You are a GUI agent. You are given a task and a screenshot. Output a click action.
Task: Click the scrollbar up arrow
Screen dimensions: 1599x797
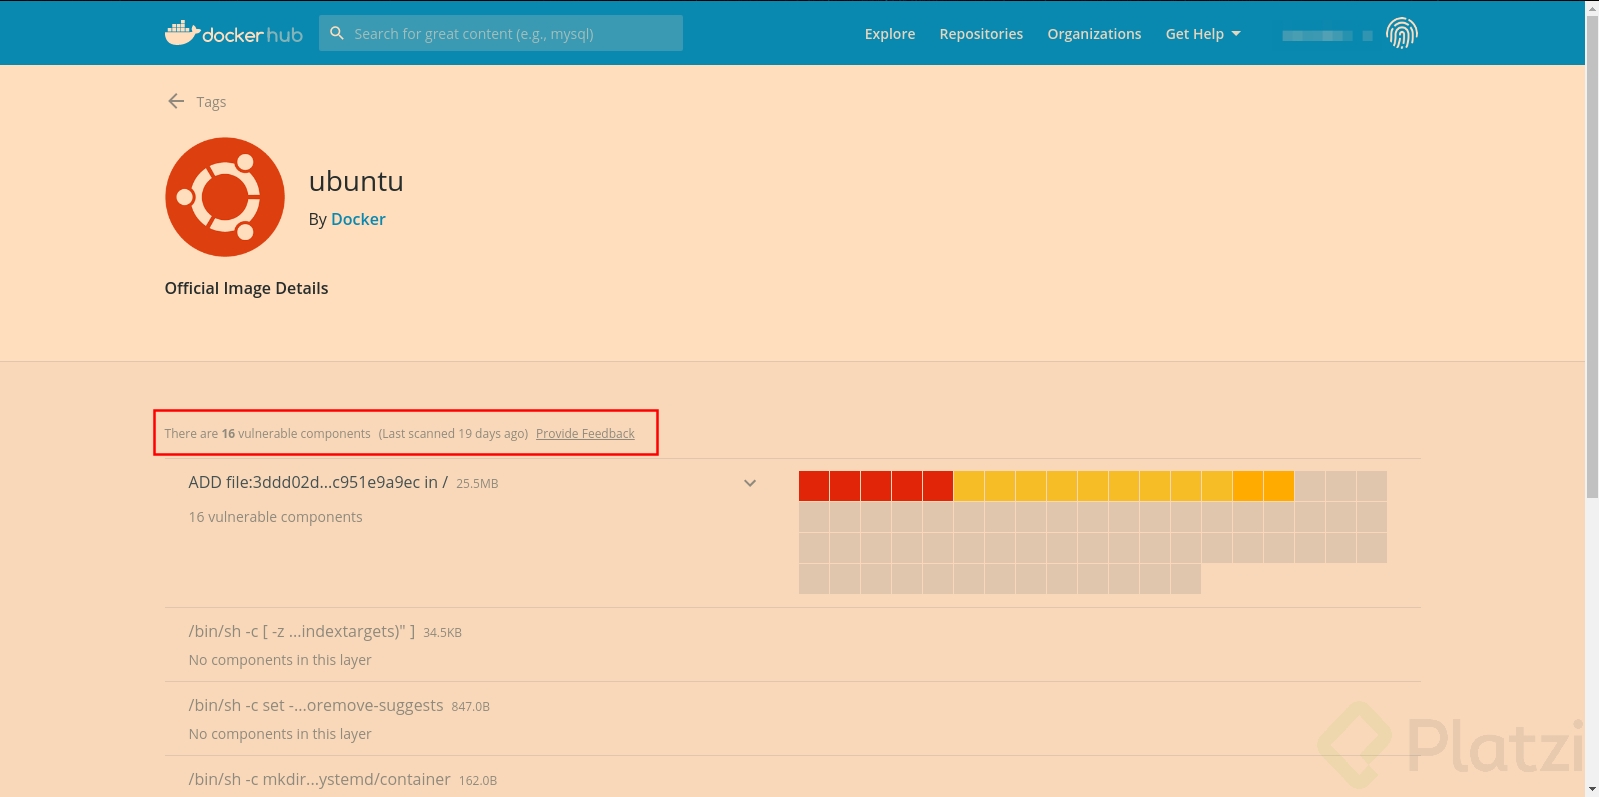click(x=1592, y=7)
